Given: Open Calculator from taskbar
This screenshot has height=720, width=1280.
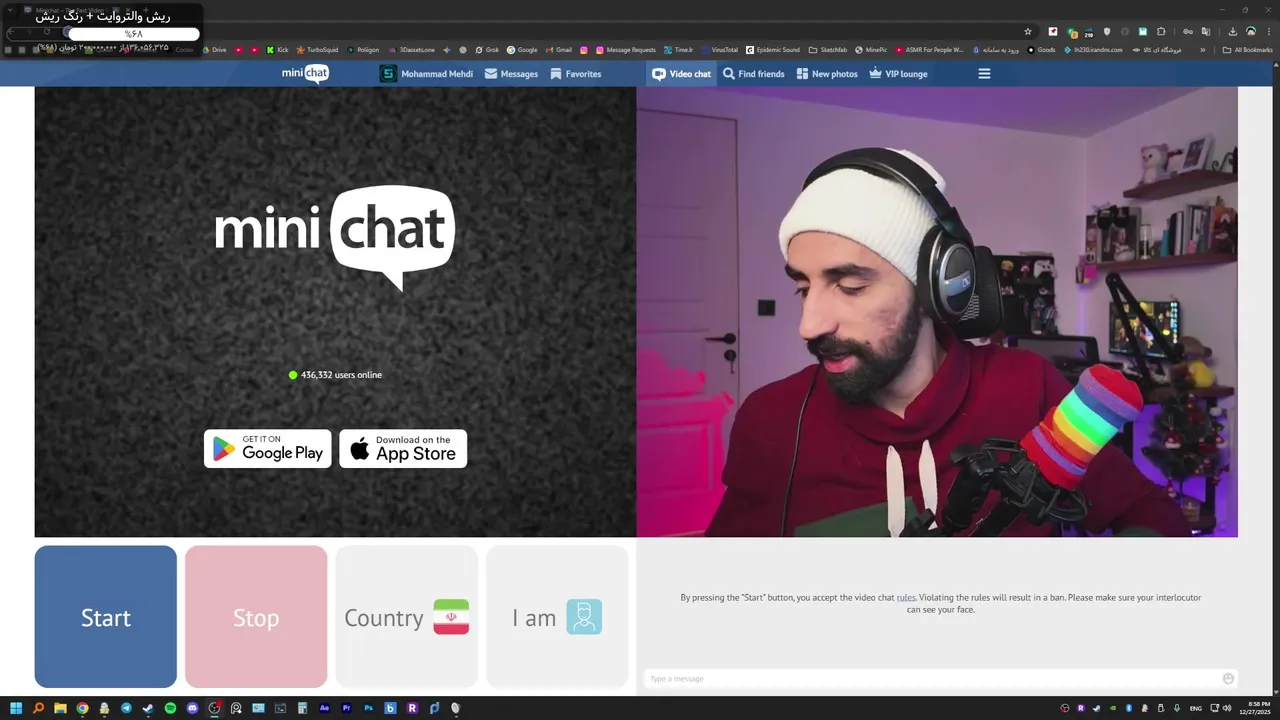Looking at the screenshot, I should click(302, 708).
